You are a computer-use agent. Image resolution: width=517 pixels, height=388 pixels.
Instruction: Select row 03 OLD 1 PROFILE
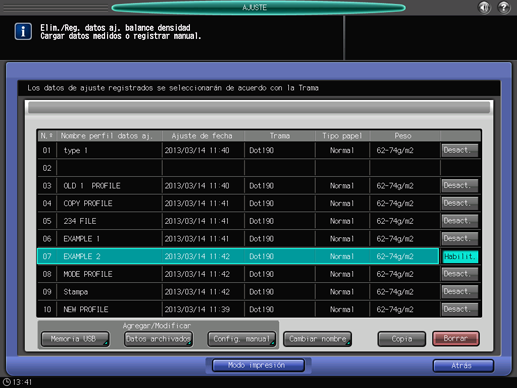(238, 186)
